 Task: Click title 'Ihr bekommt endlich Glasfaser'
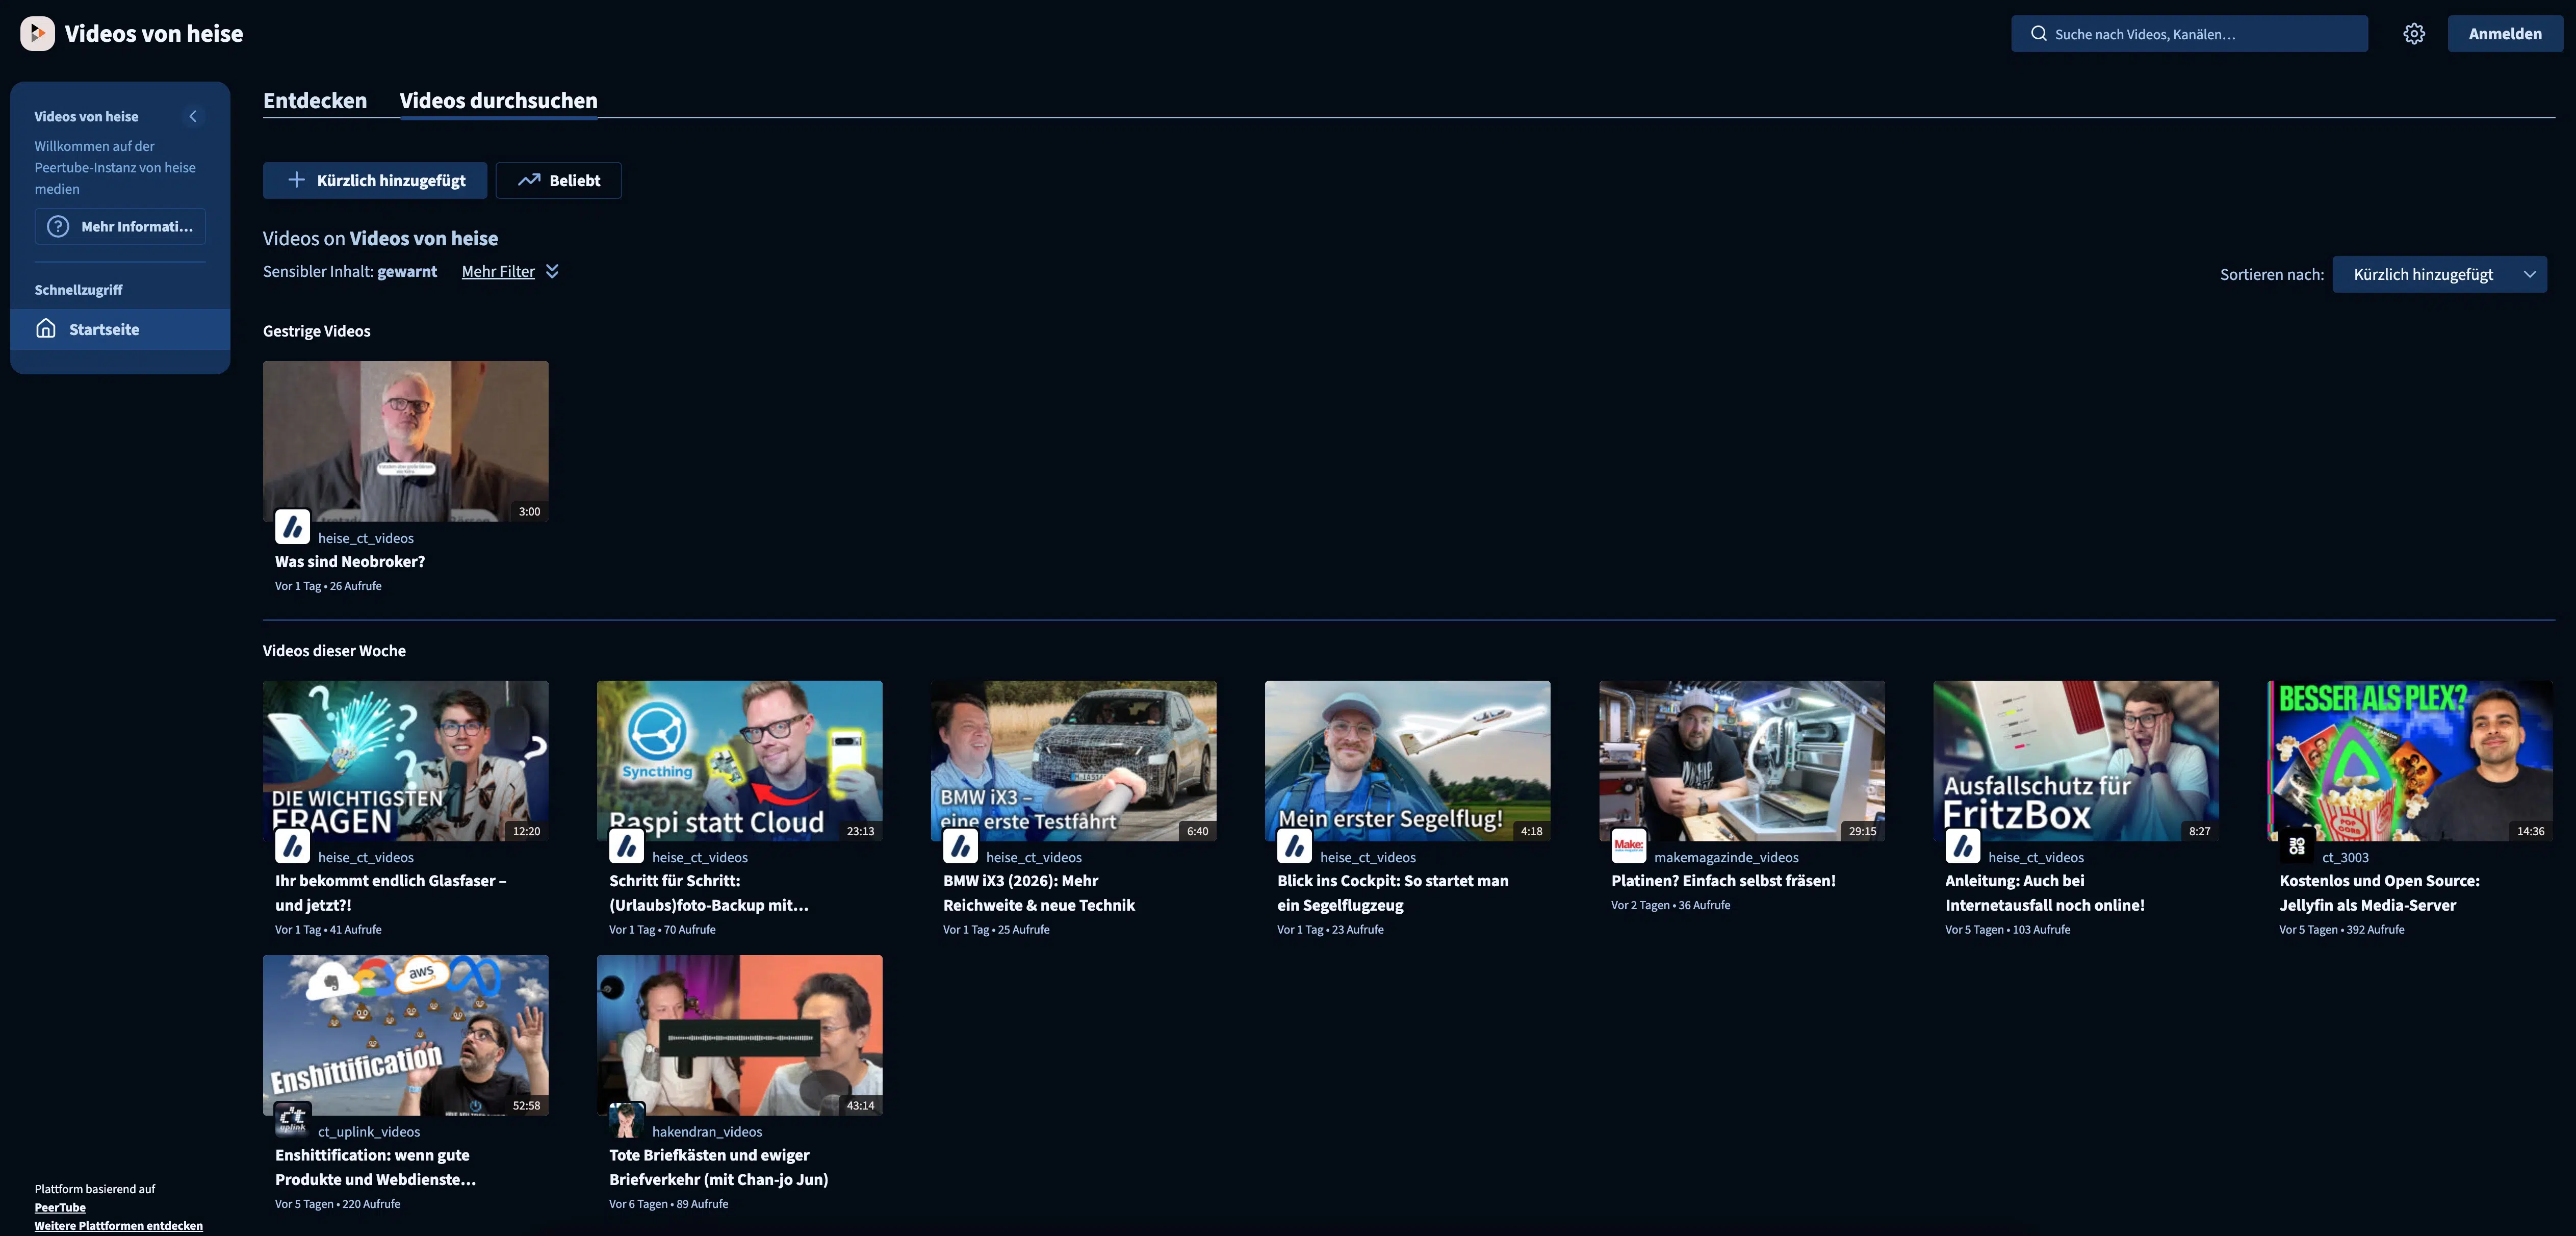[x=391, y=893]
